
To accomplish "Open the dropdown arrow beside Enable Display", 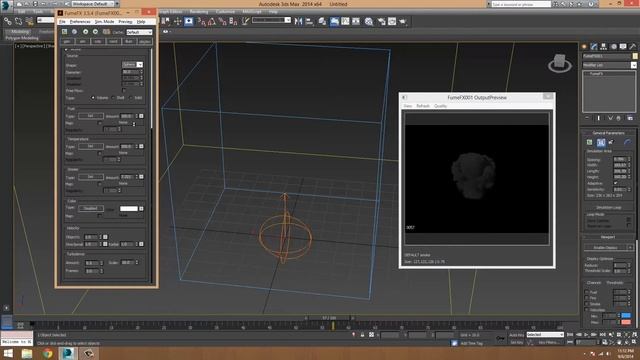I will (x=631, y=247).
